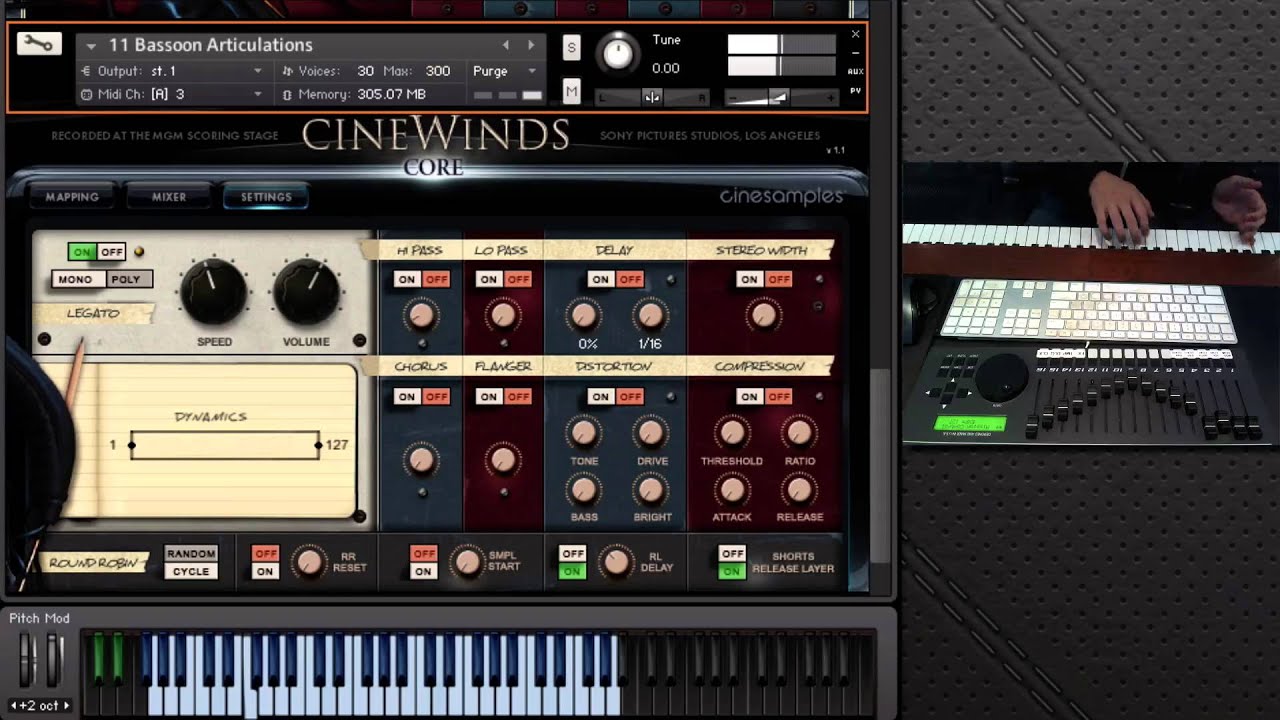Click the Distortion Bass knob
Screen dimensions: 1280x720
point(583,490)
